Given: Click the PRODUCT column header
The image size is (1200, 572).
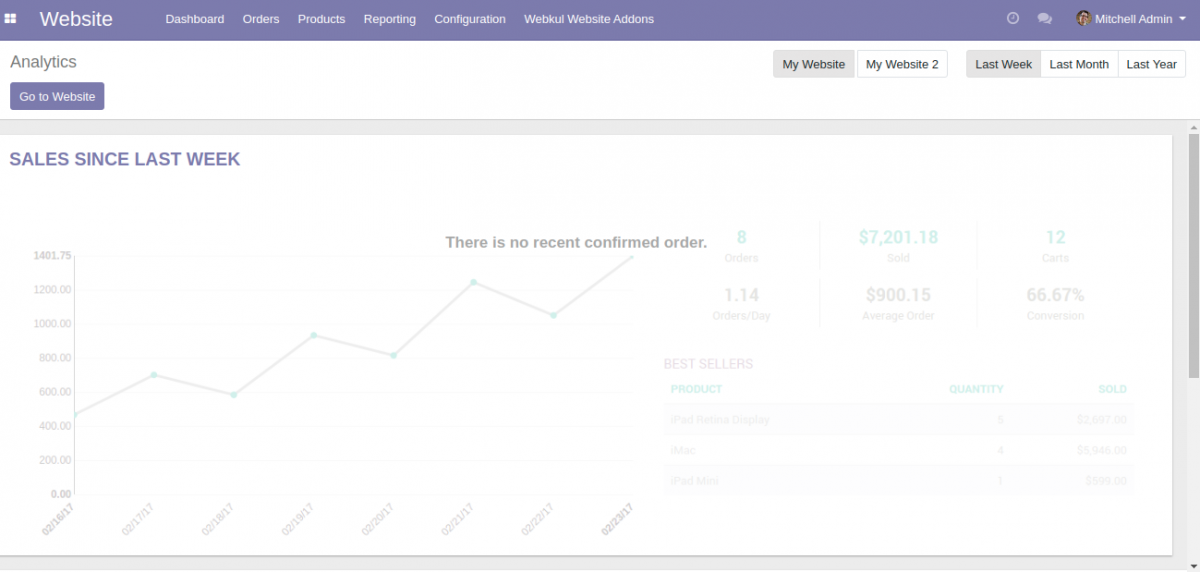Looking at the screenshot, I should [x=696, y=389].
